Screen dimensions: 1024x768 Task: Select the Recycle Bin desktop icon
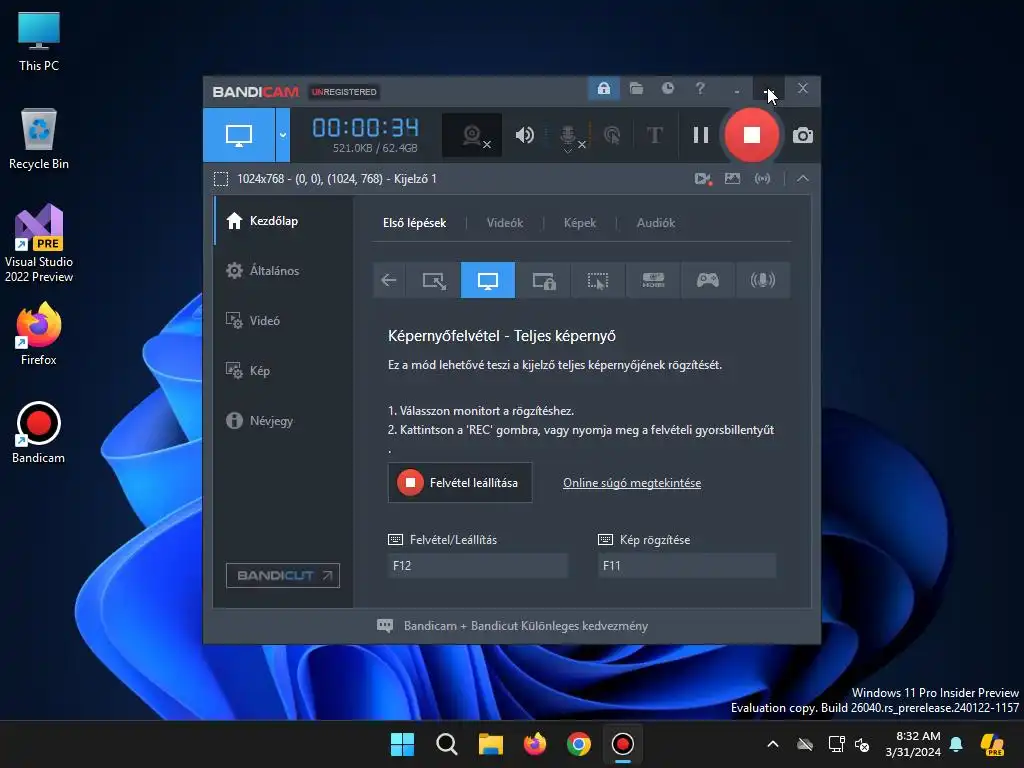tap(39, 139)
